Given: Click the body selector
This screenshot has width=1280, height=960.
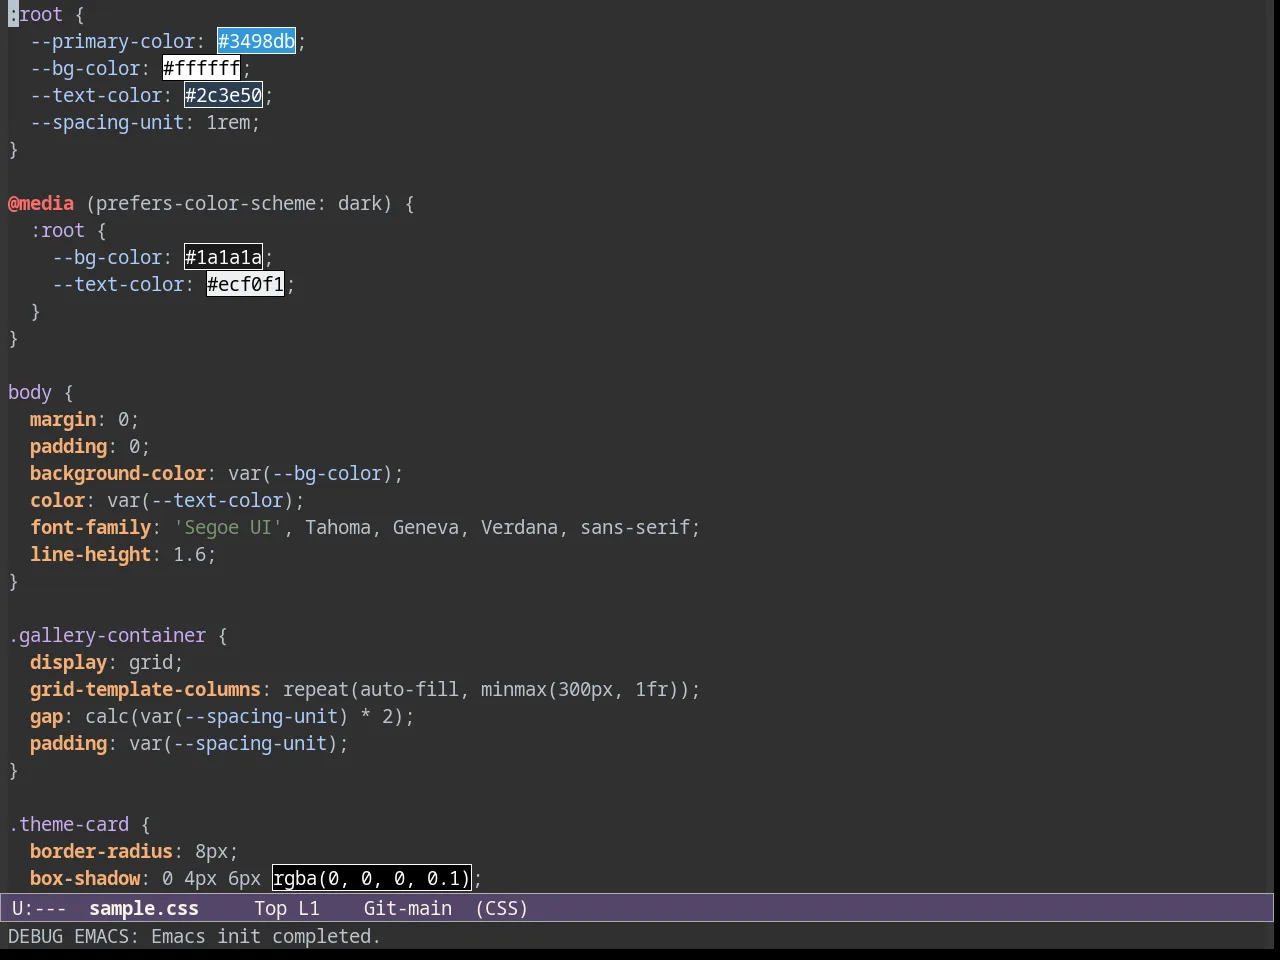Looking at the screenshot, I should pos(30,392).
